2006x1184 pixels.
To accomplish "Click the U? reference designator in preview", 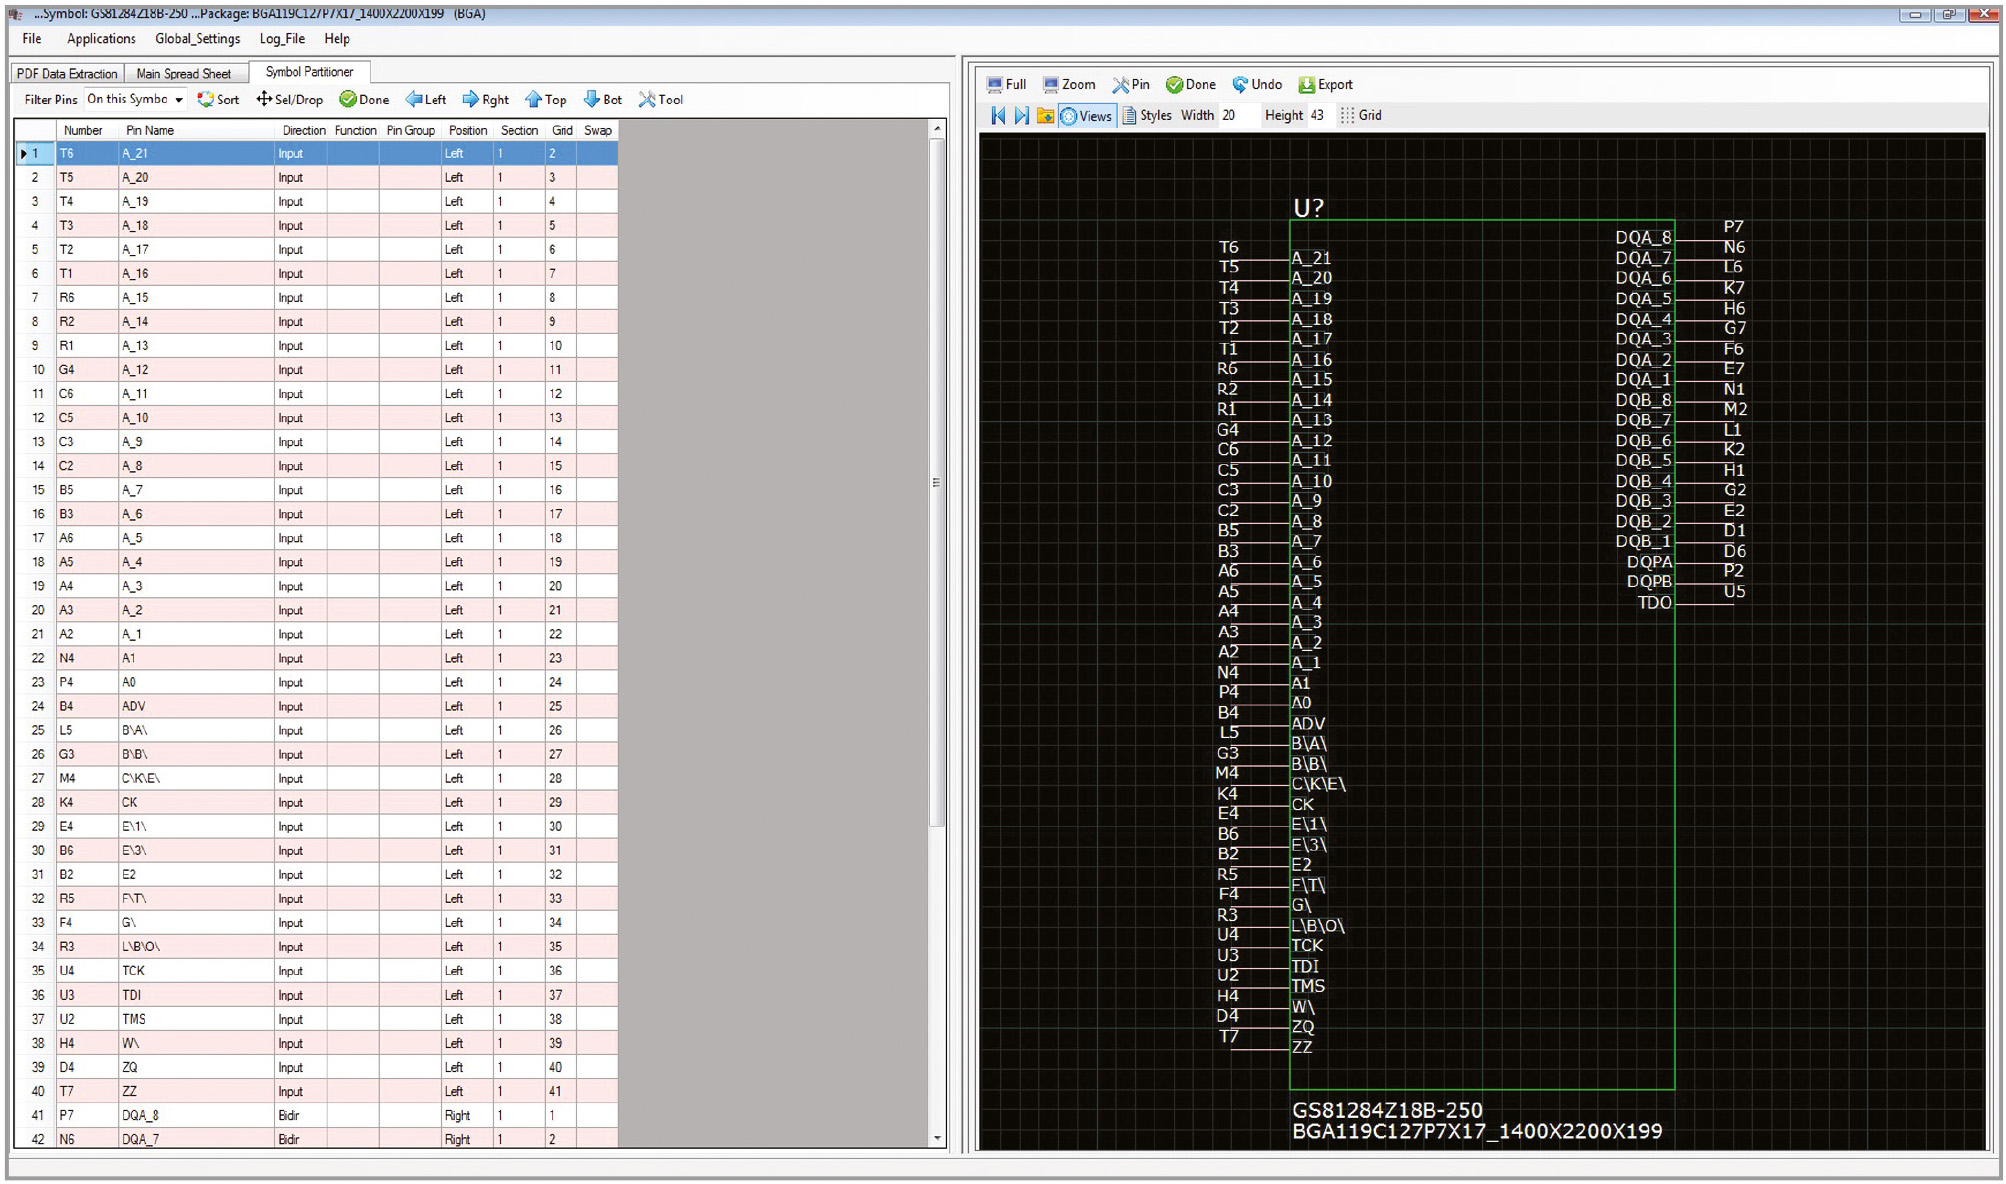I will [1308, 207].
